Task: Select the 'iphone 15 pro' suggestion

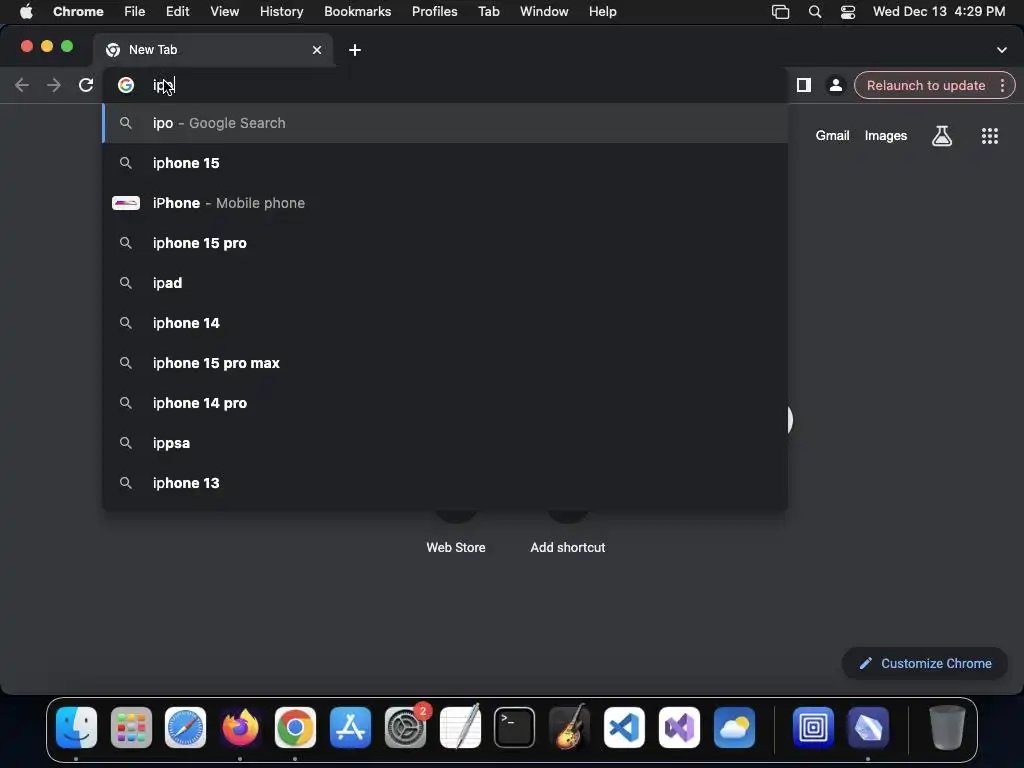Action: point(445,243)
